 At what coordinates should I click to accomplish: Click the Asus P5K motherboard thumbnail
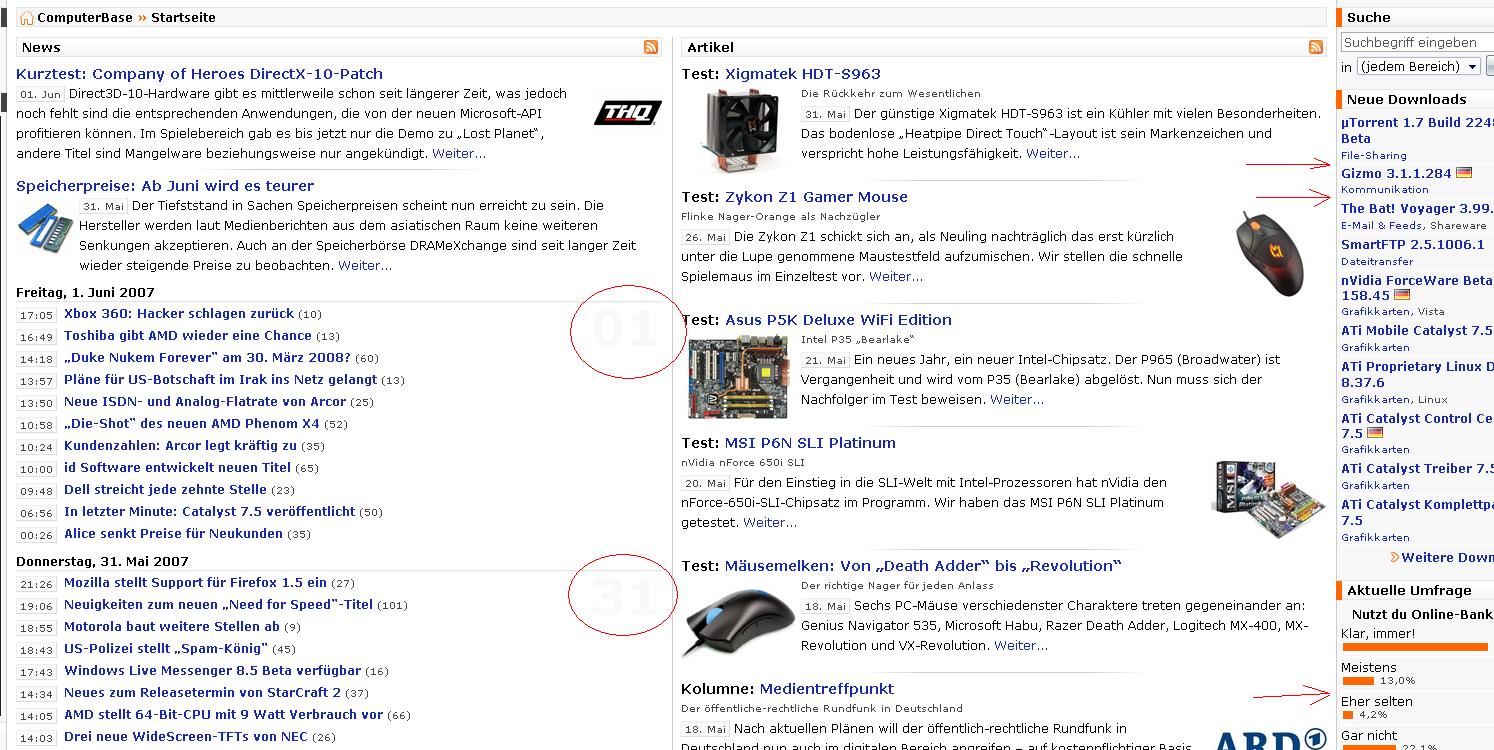point(738,376)
